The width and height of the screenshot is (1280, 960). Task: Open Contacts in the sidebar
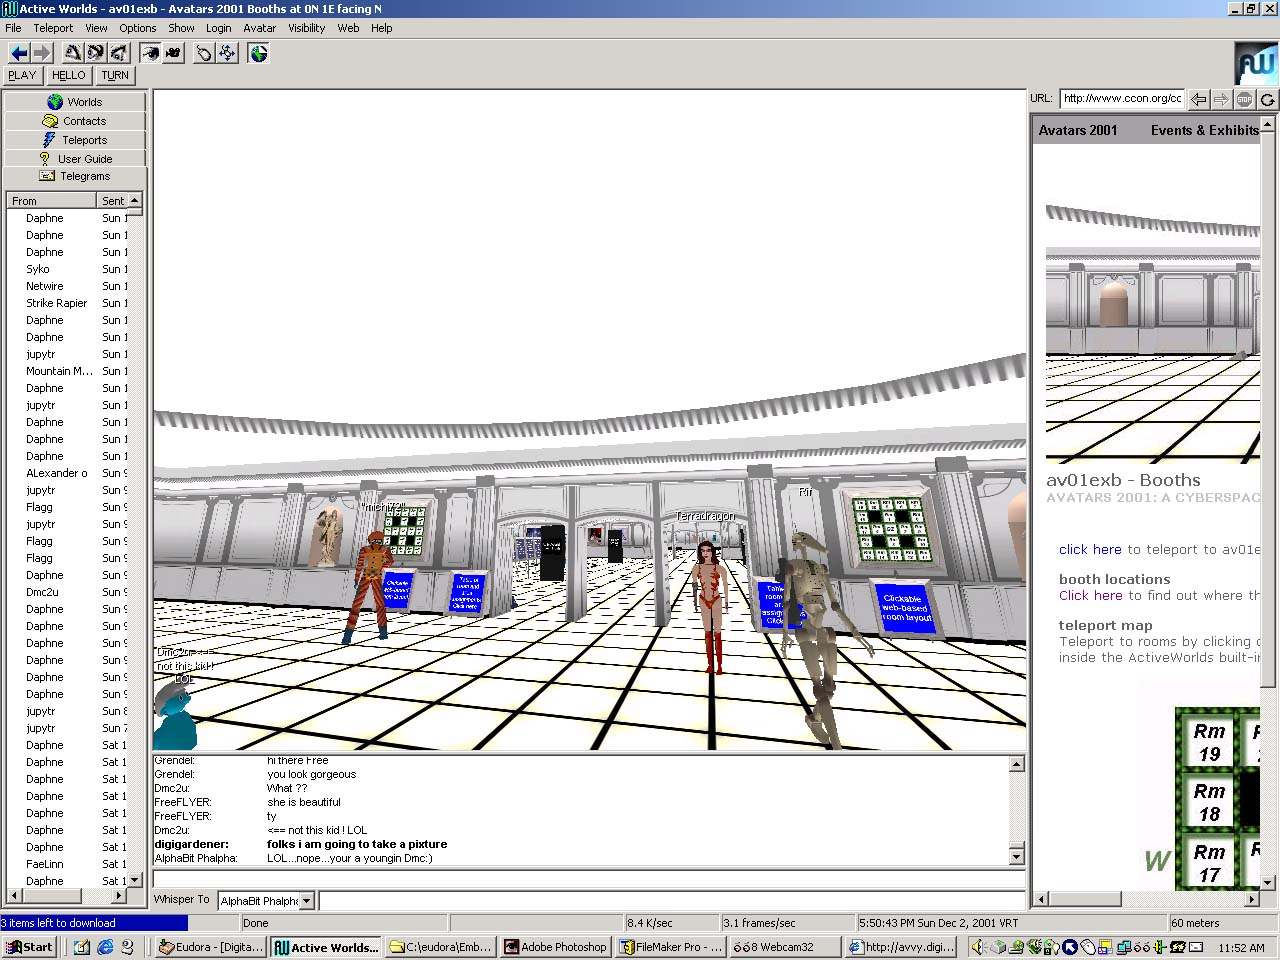[75, 121]
